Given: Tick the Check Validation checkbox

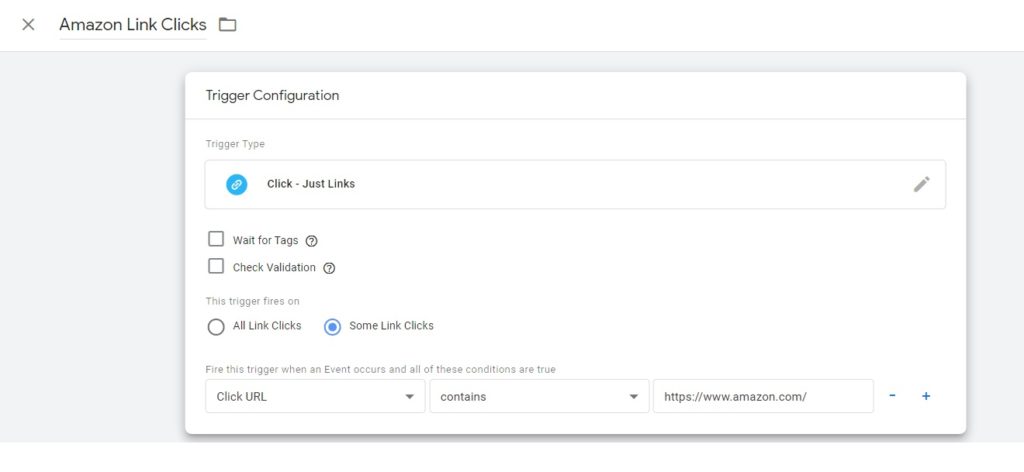Looking at the screenshot, I should coord(216,267).
